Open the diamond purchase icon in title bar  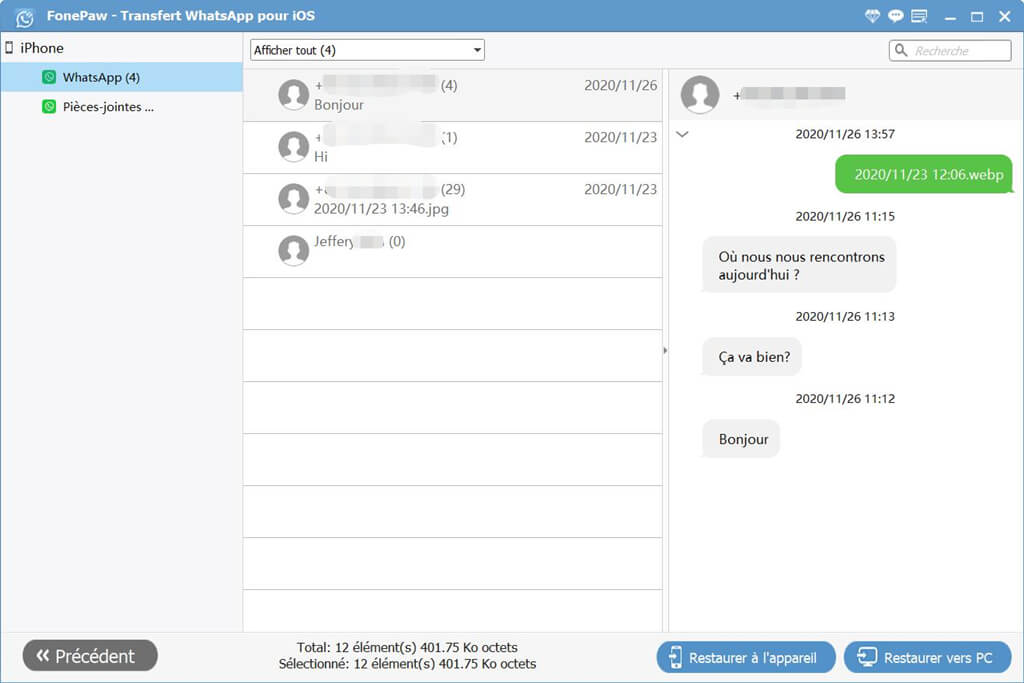[x=872, y=16]
